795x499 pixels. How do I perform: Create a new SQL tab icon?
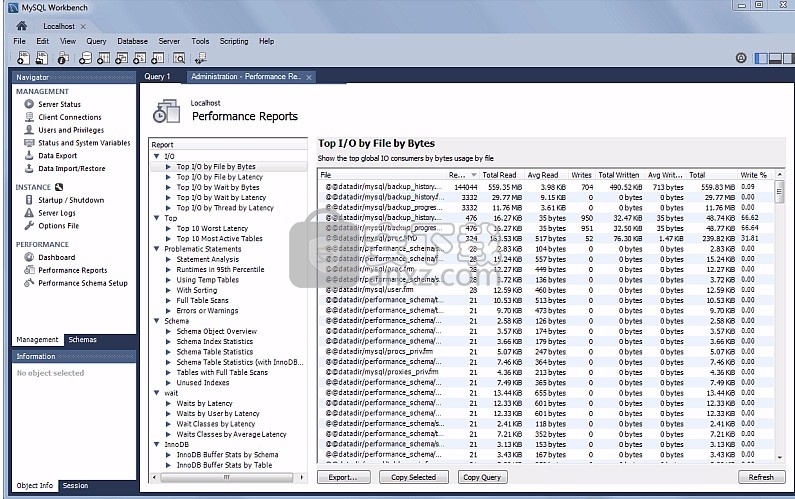(x=23, y=58)
